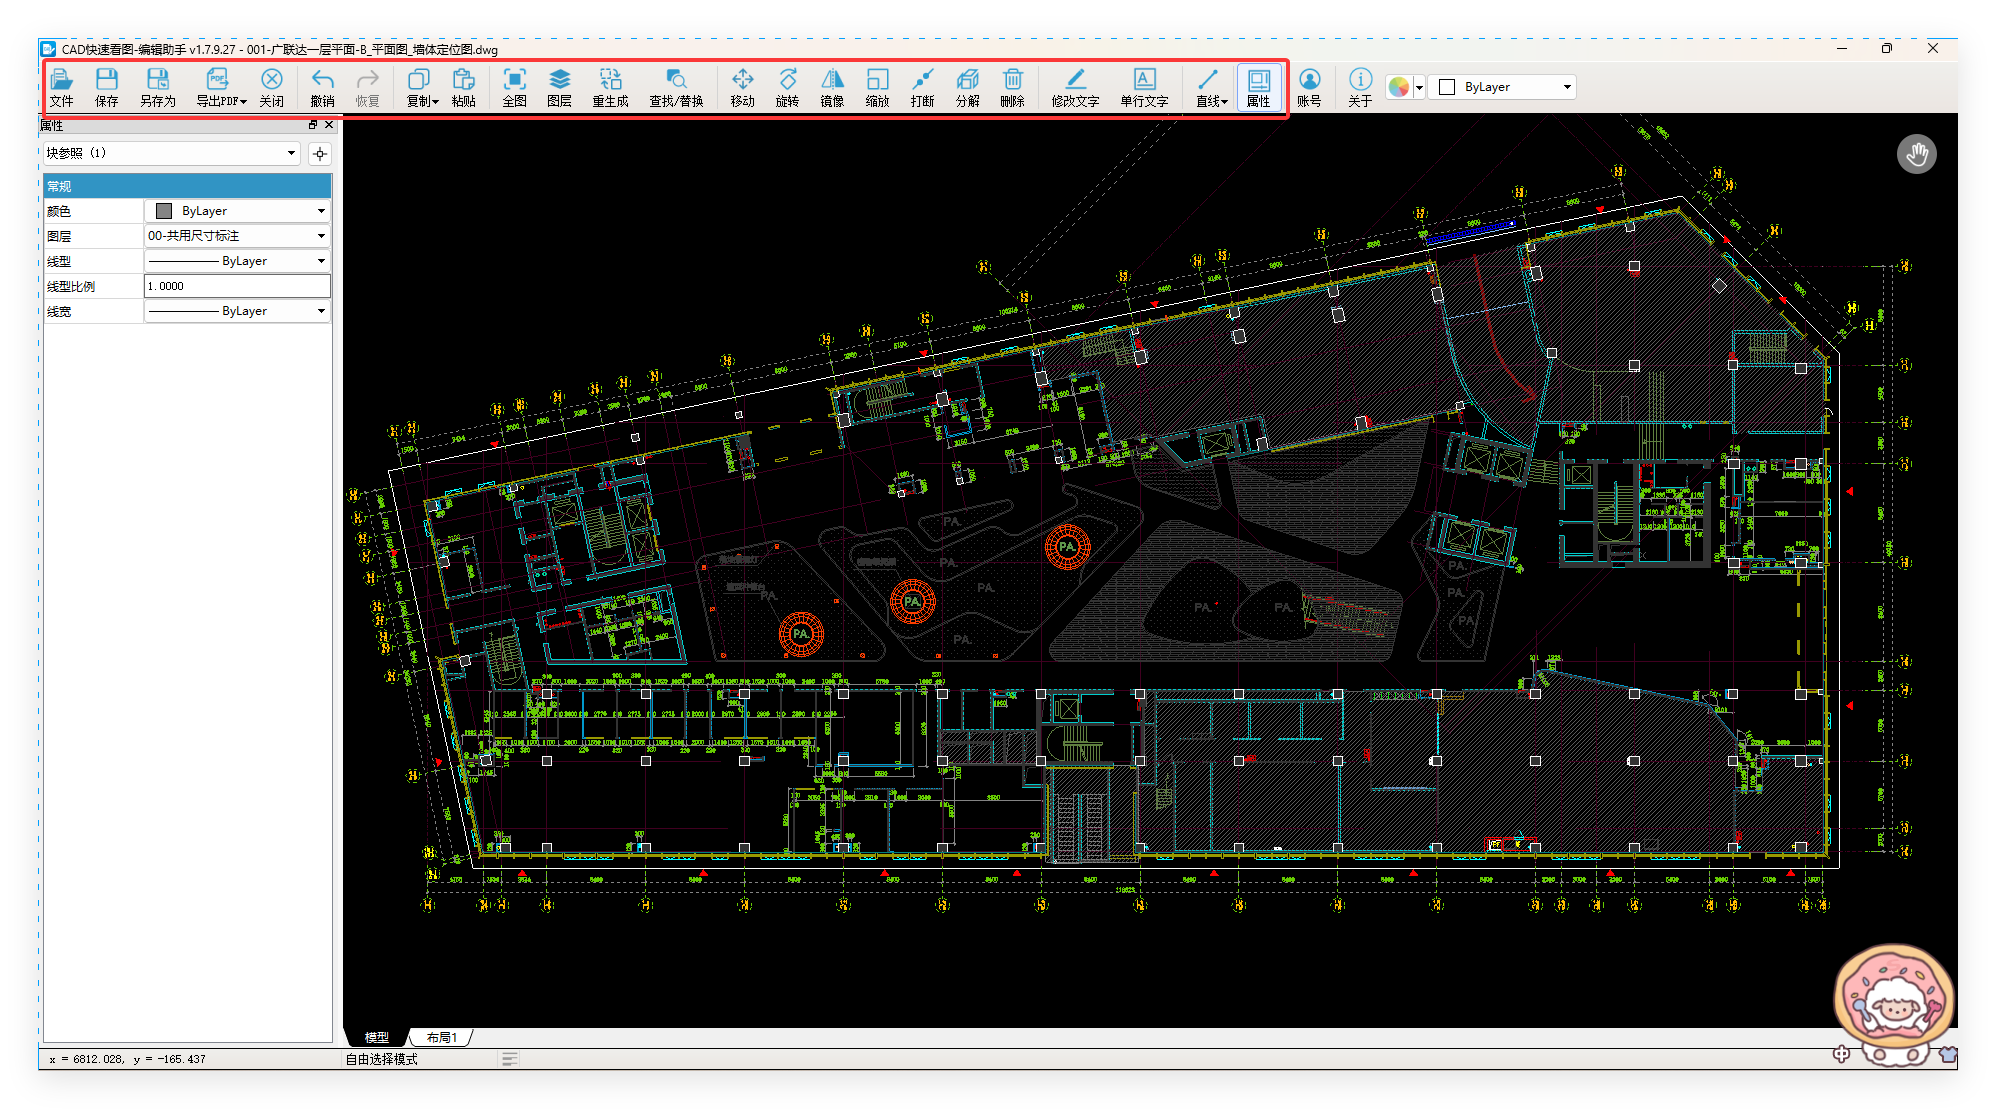Open 查找/替换 find and replace
This screenshot has height=1109, width=1996.
click(x=676, y=87)
